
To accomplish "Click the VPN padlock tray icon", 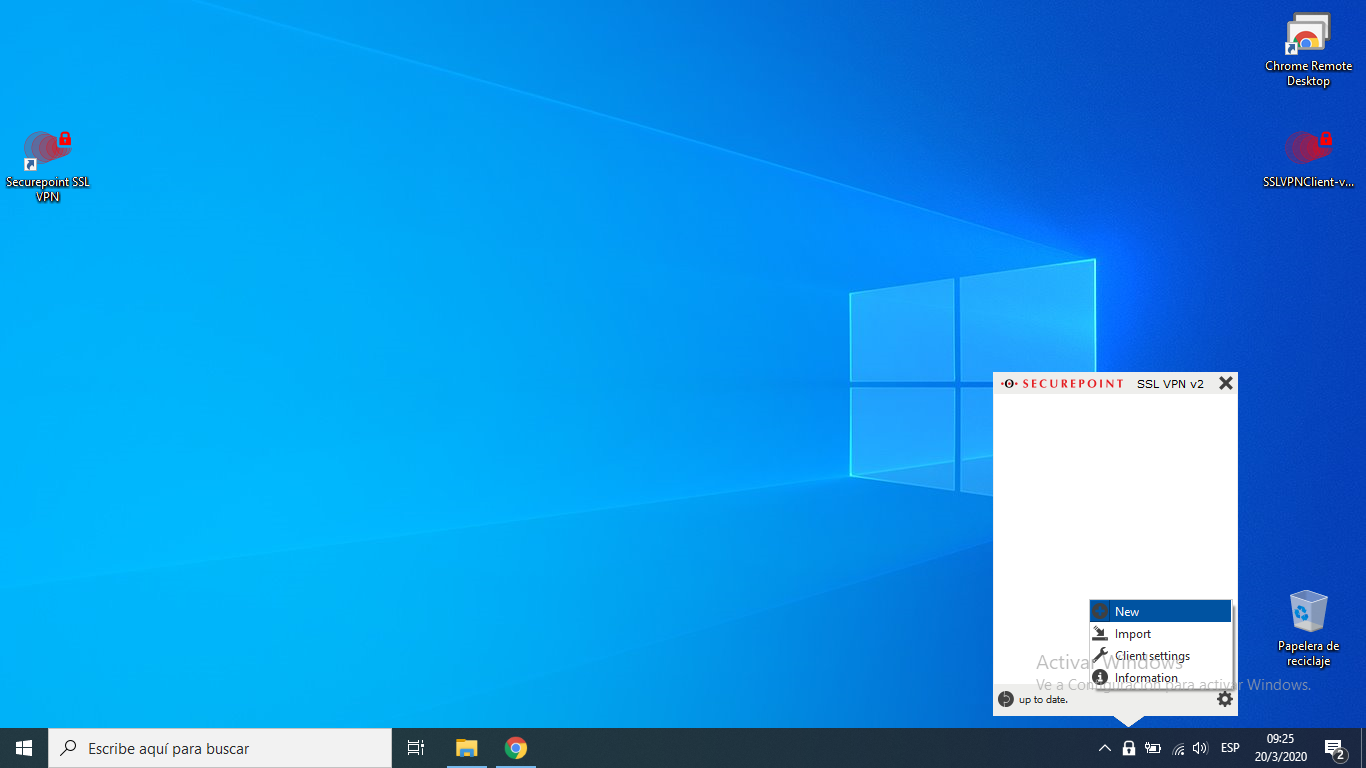I will [1129, 748].
